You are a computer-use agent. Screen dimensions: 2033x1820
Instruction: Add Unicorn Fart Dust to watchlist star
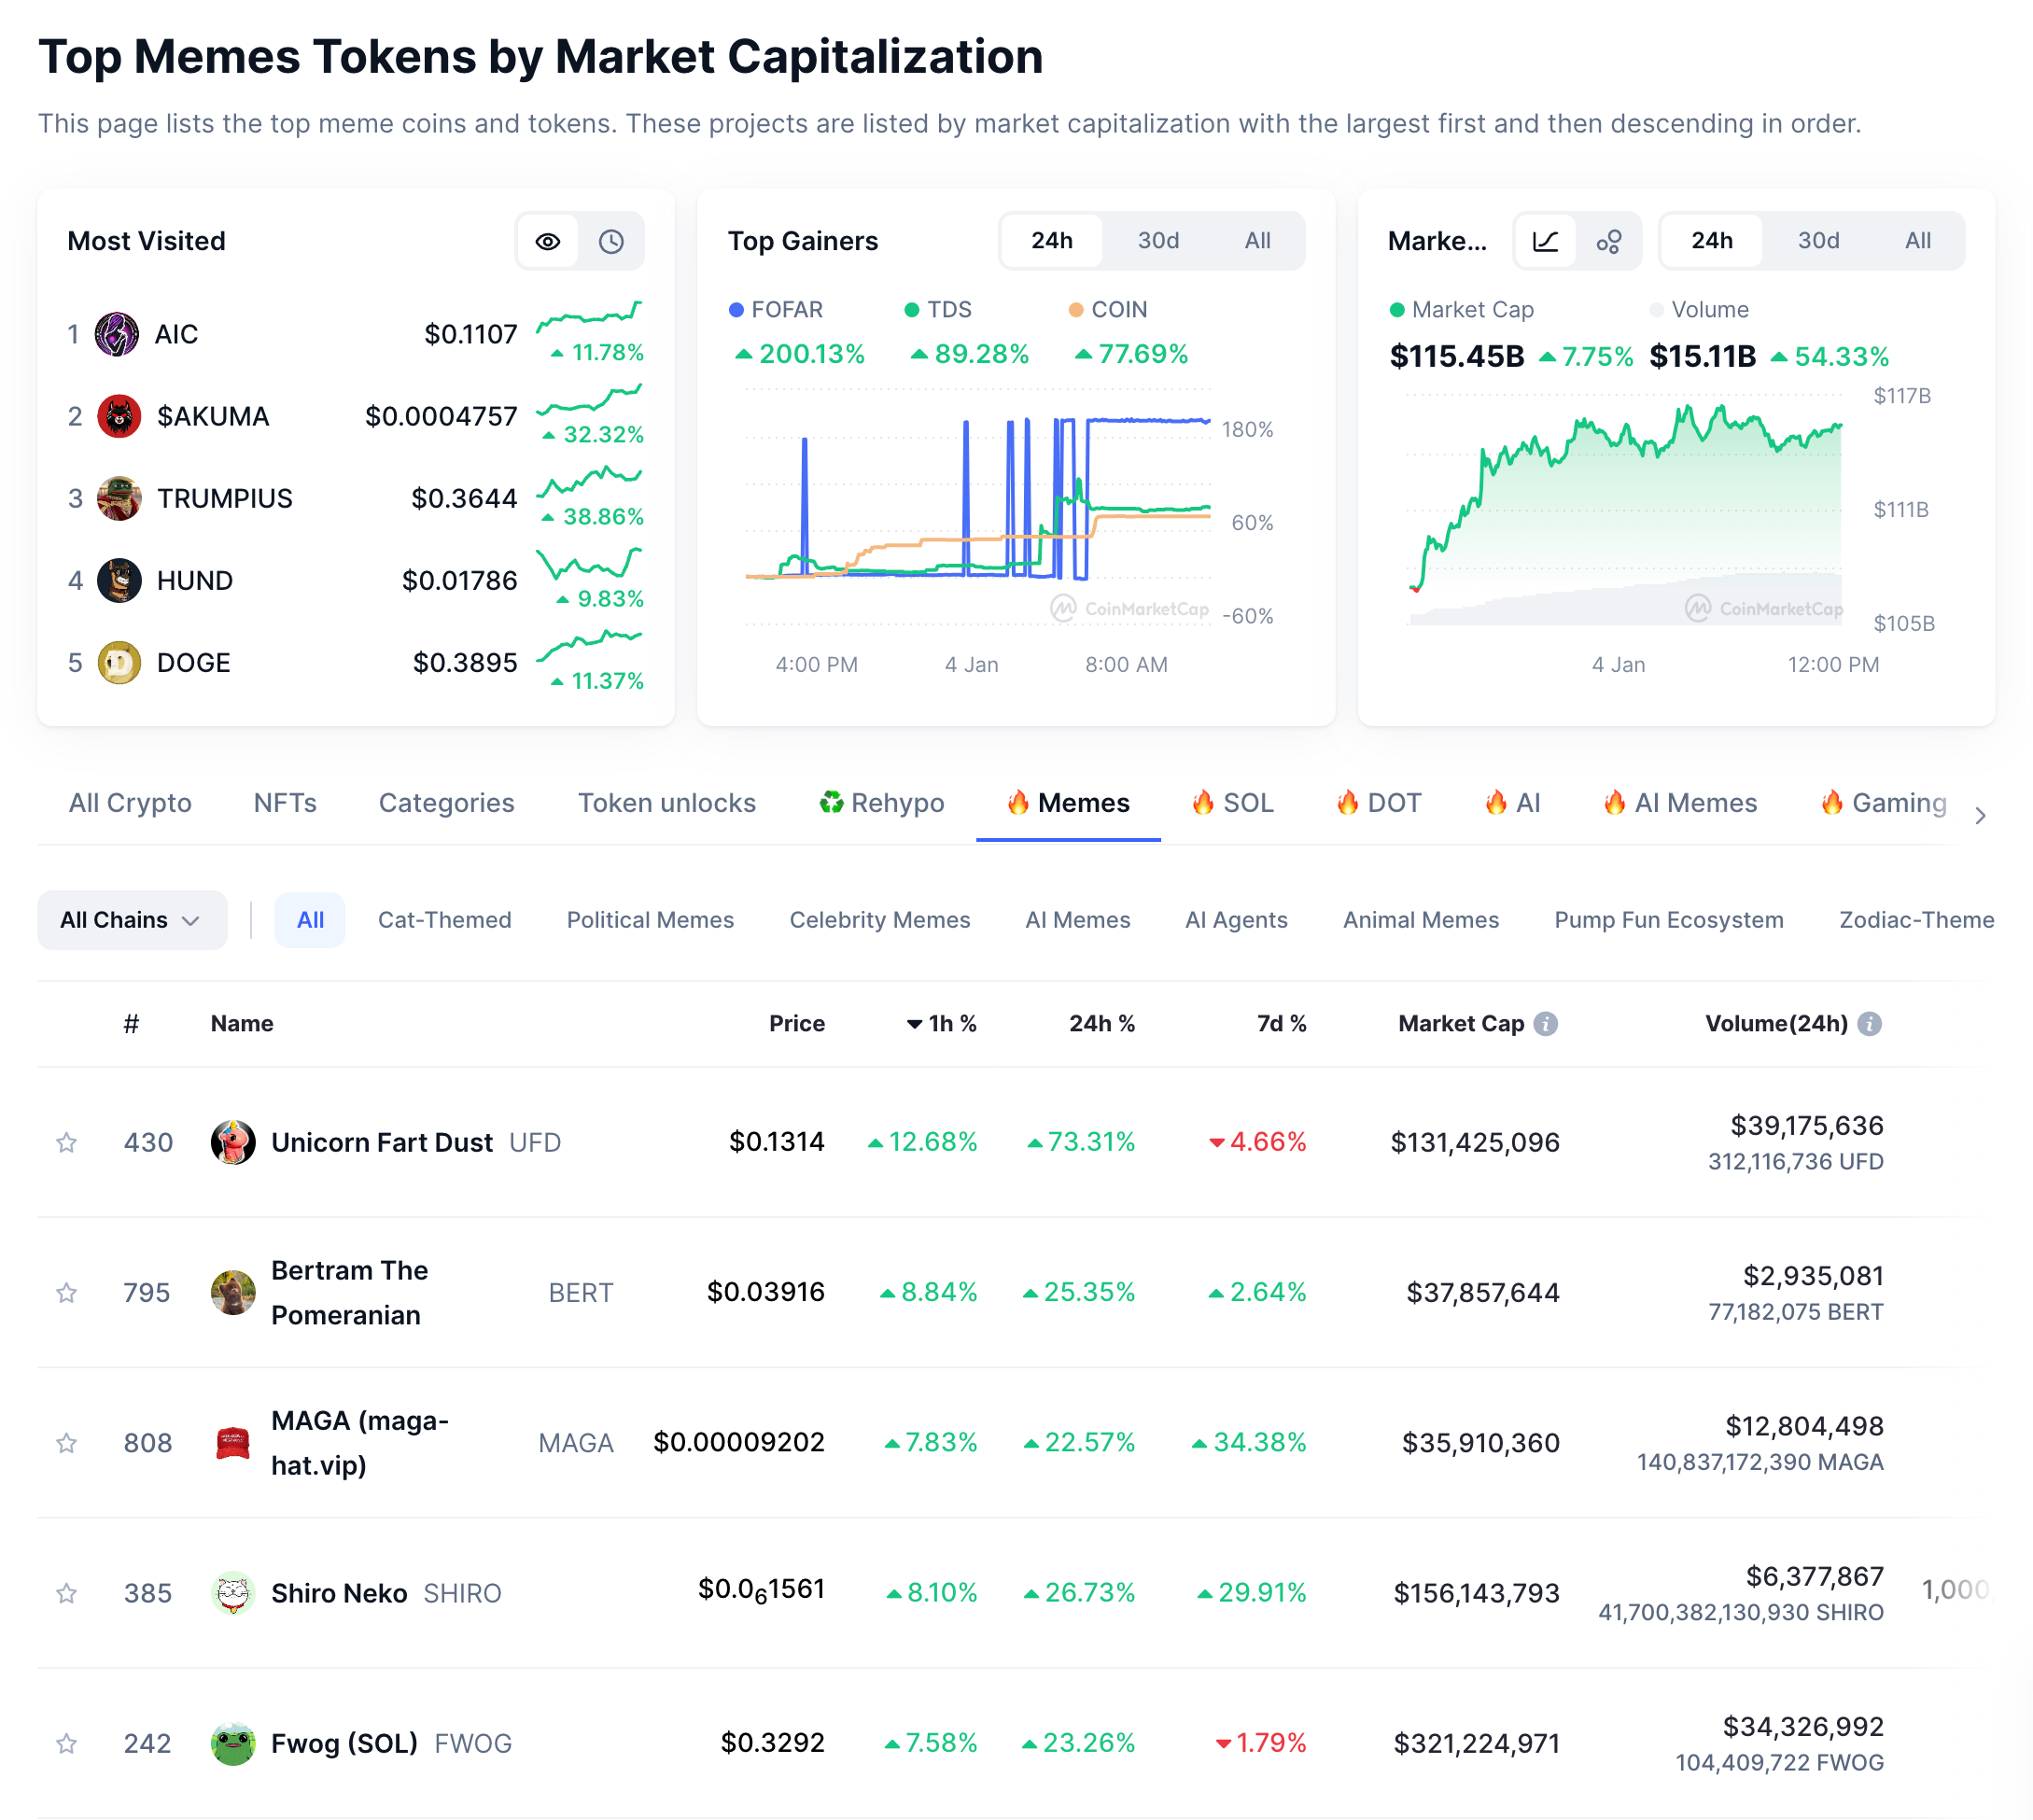pos(67,1141)
